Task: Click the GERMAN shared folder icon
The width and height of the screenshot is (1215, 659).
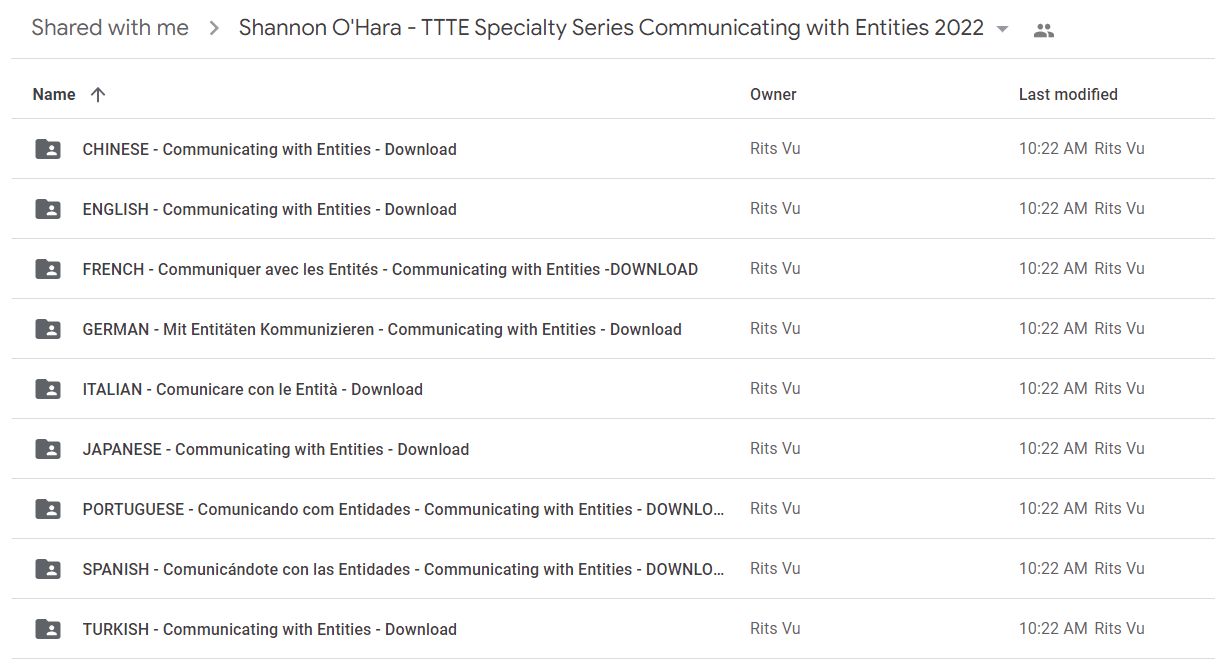Action: [47, 329]
